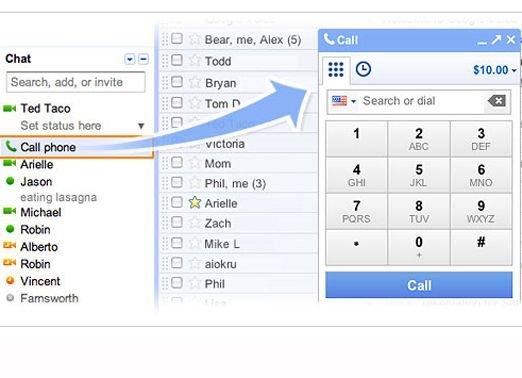Image resolution: width=522 pixels, height=378 pixels.
Task: Dial the number 5 JKL key
Action: (419, 175)
